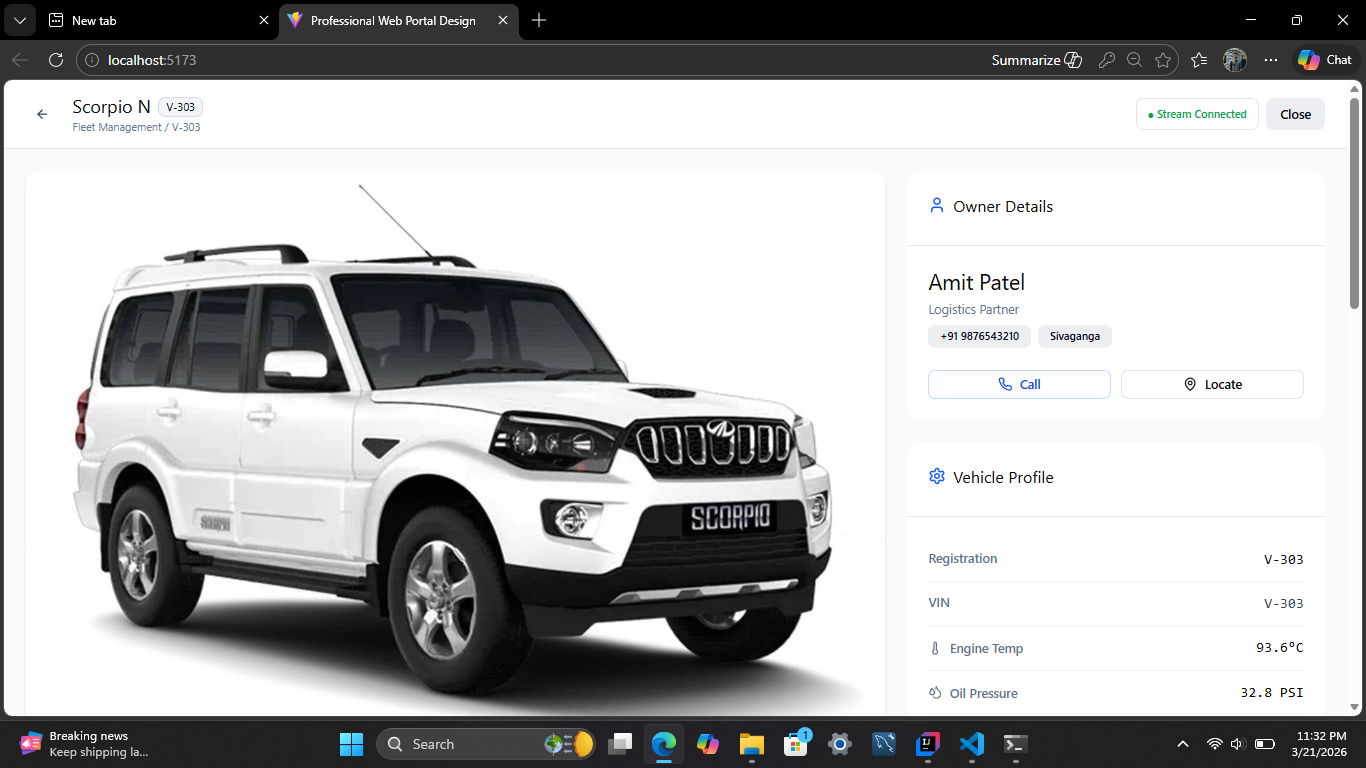This screenshot has height=768, width=1366.
Task: Open the Wi-Fi network tray icon
Action: 1215,744
